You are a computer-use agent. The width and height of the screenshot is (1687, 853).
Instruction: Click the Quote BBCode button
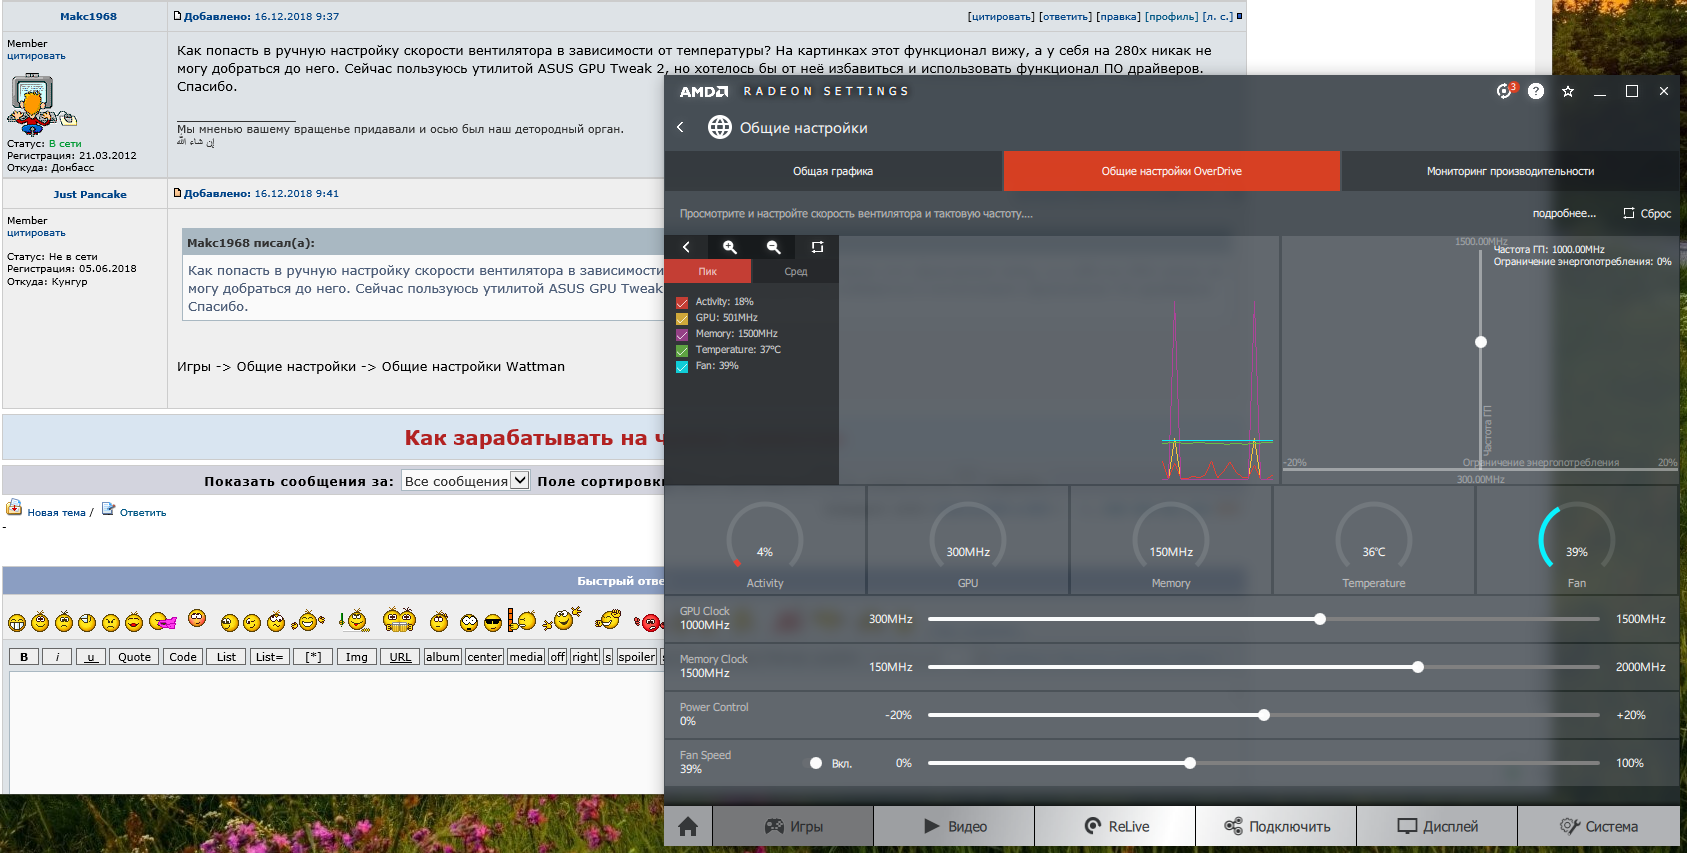135,657
